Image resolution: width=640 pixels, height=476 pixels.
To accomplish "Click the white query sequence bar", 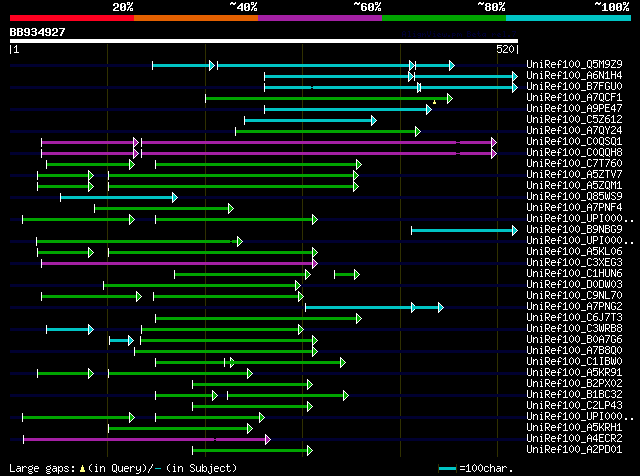I will tap(264, 41).
